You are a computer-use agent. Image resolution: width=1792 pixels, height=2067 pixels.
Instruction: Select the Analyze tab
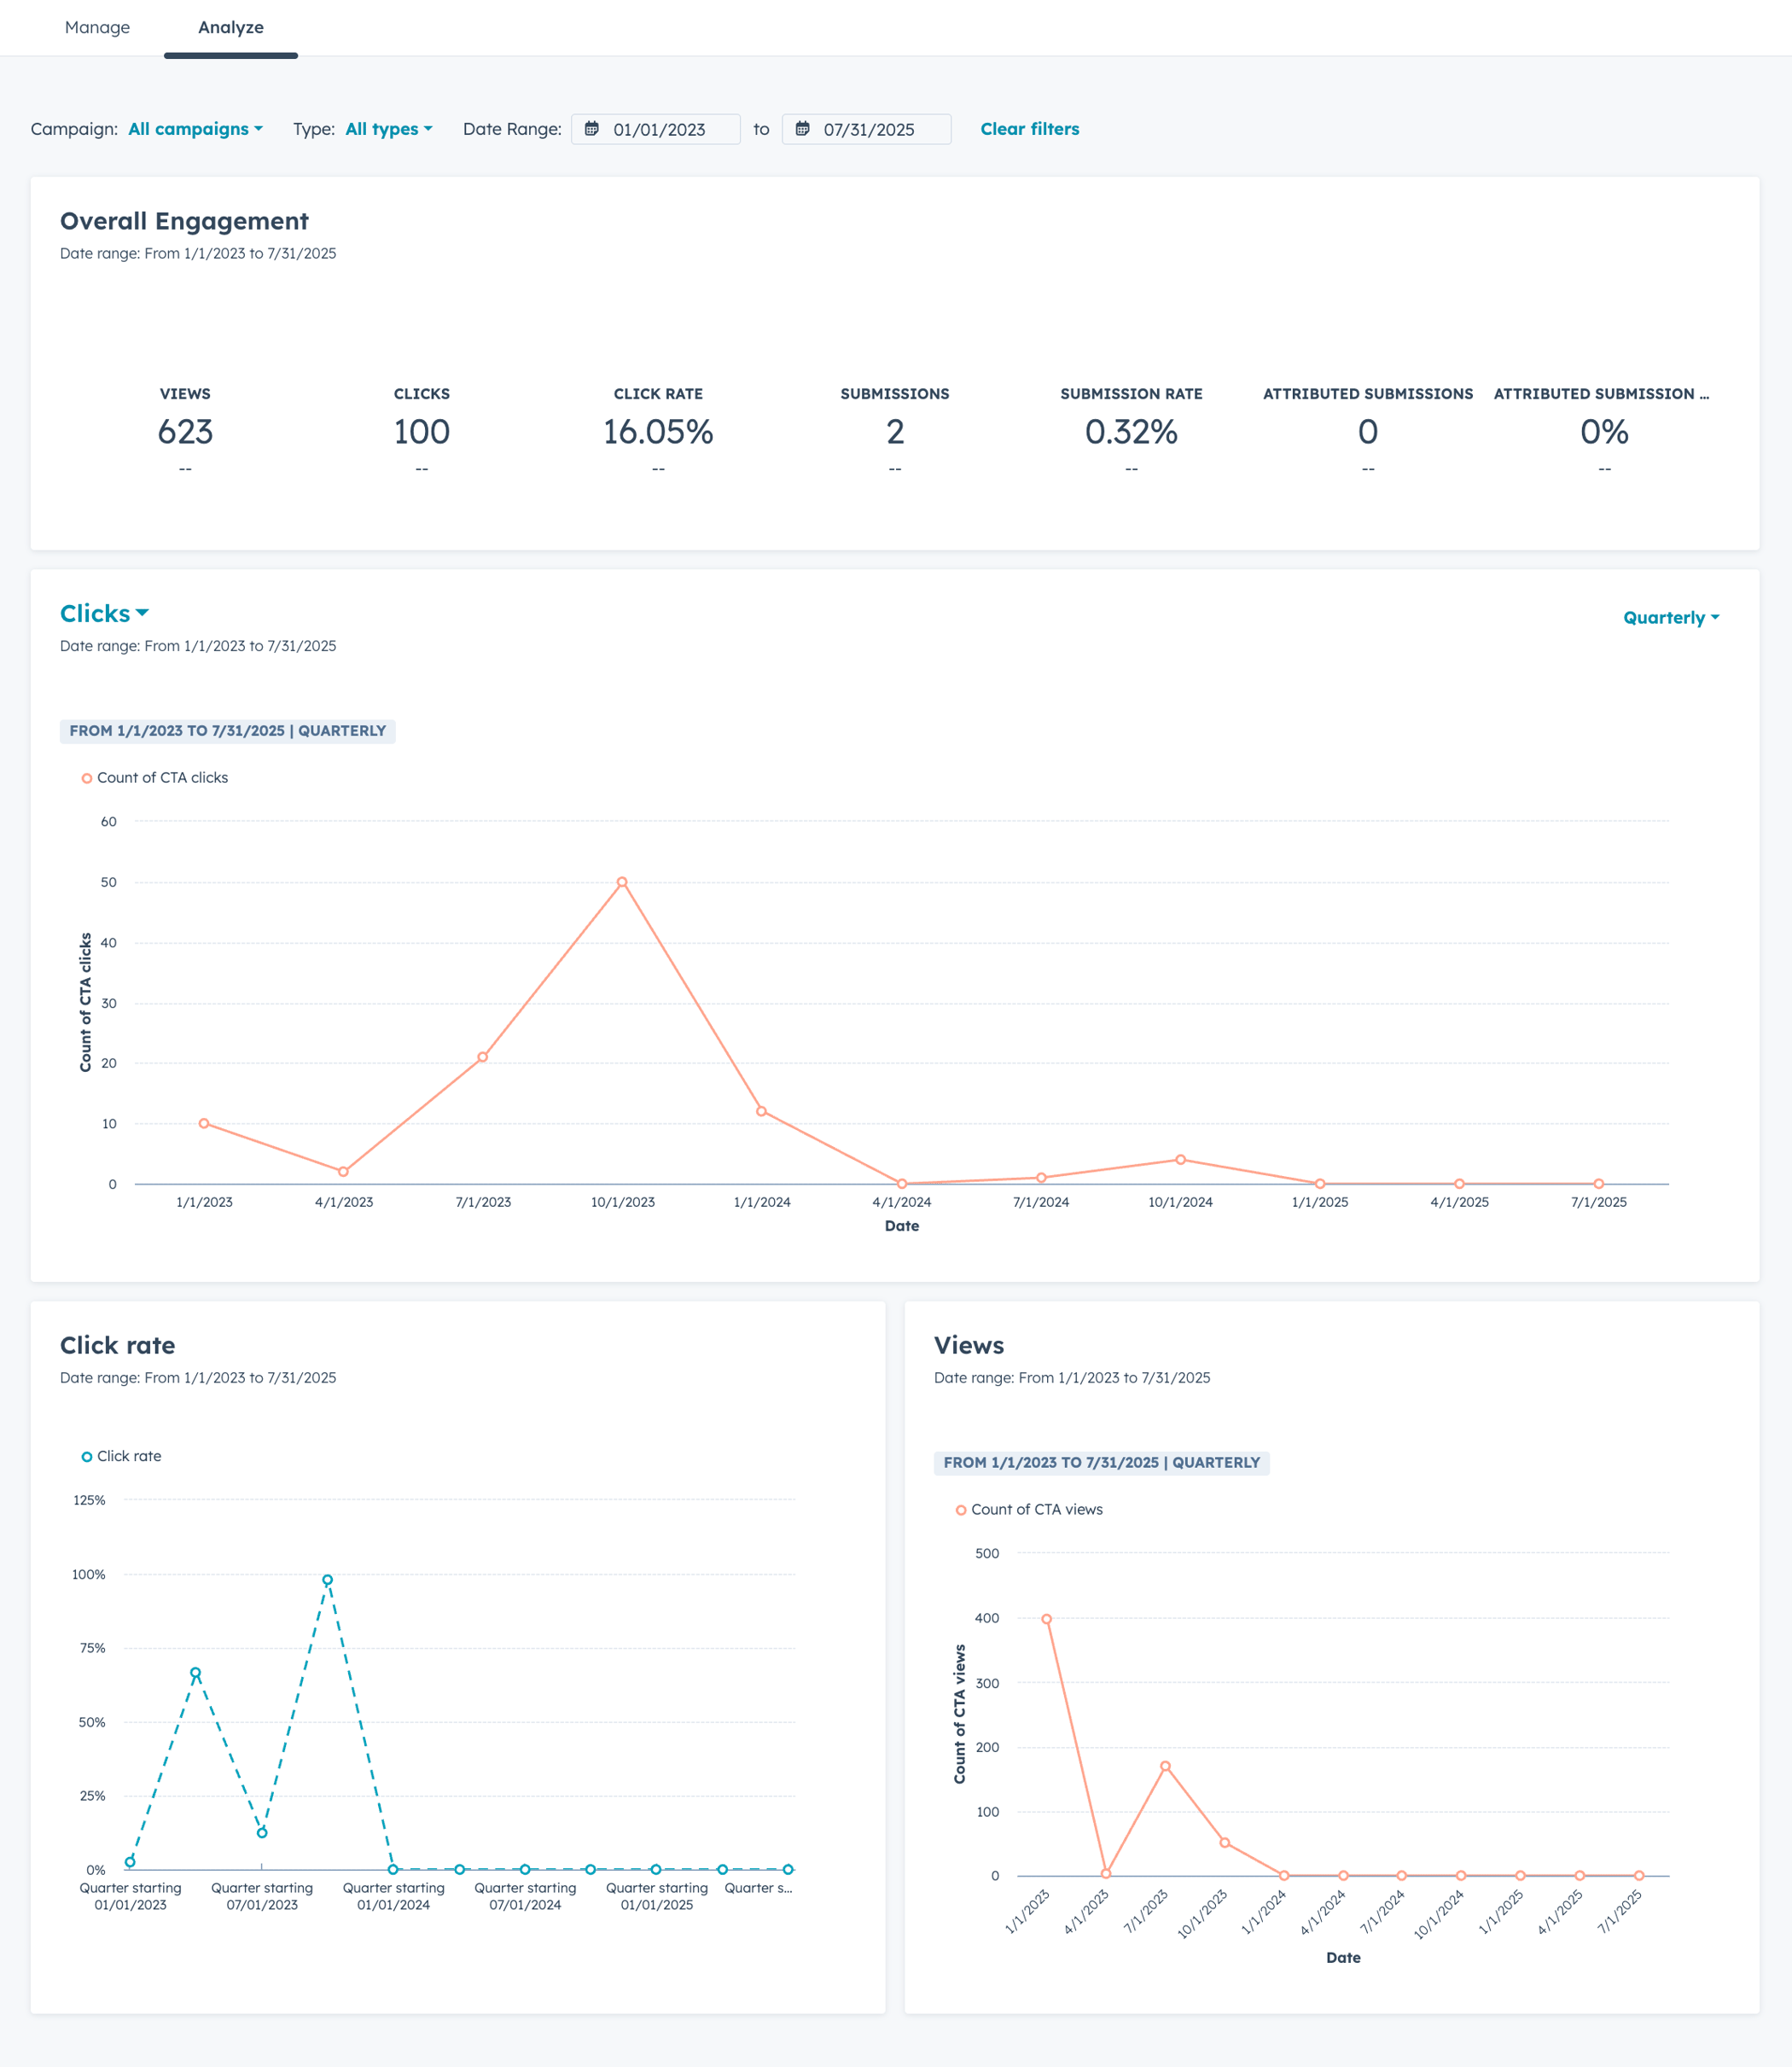[231, 27]
